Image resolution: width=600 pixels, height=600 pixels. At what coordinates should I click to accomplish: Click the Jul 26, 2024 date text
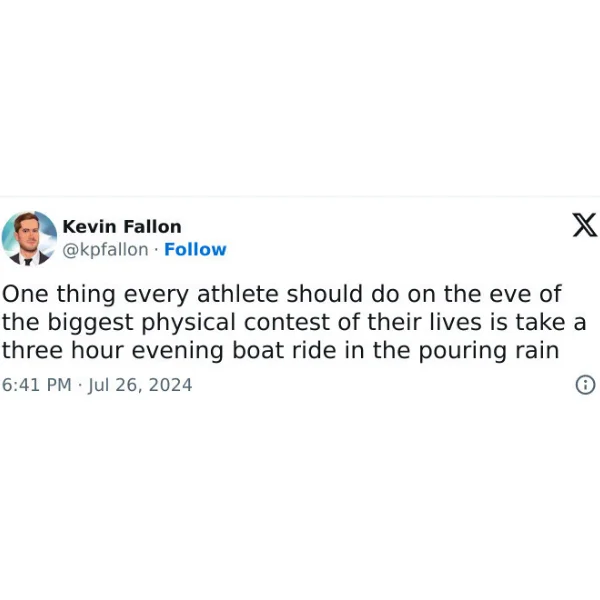(140, 385)
